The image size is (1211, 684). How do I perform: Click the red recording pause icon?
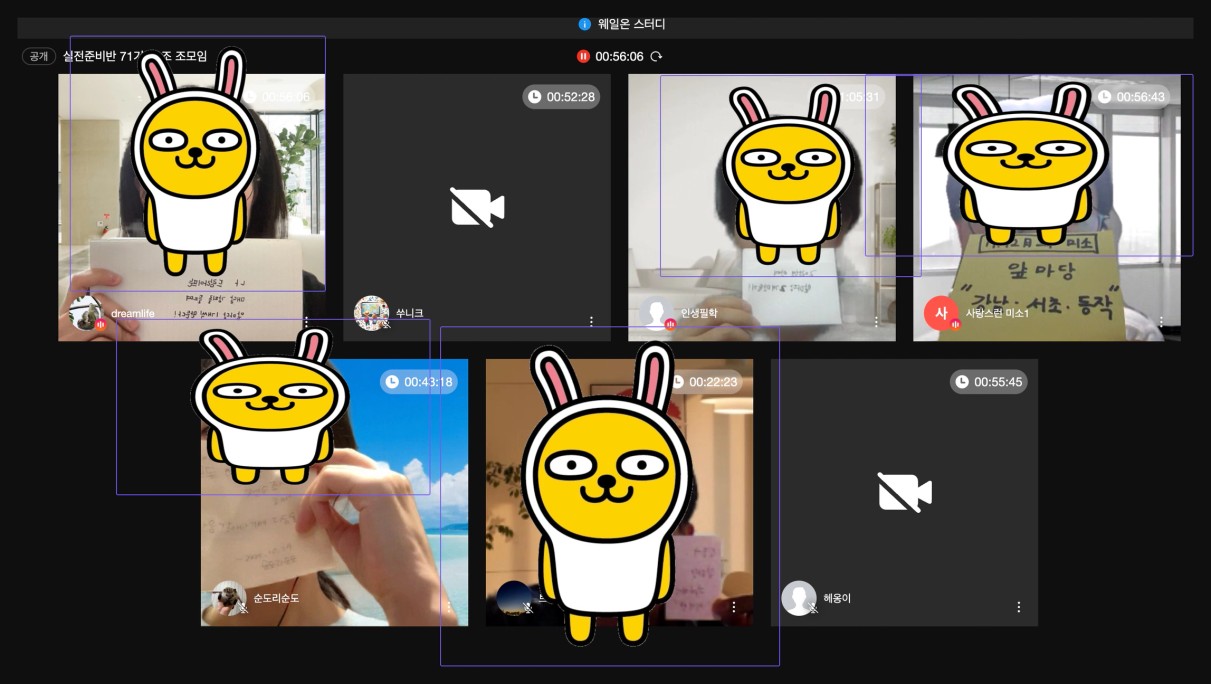[583, 57]
